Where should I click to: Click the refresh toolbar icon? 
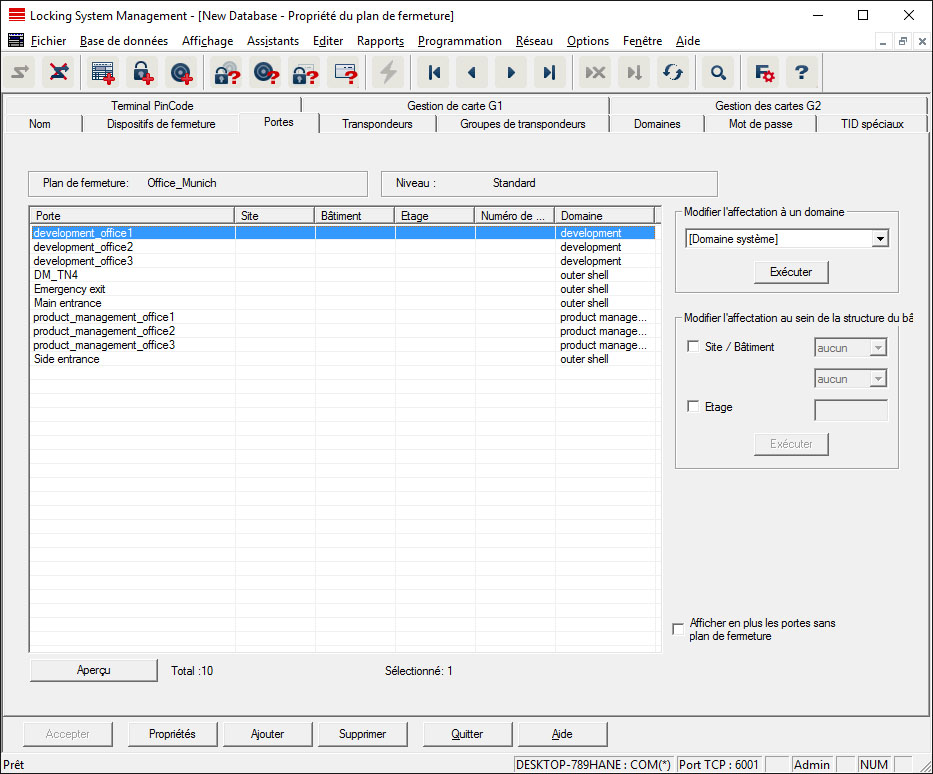tap(672, 72)
